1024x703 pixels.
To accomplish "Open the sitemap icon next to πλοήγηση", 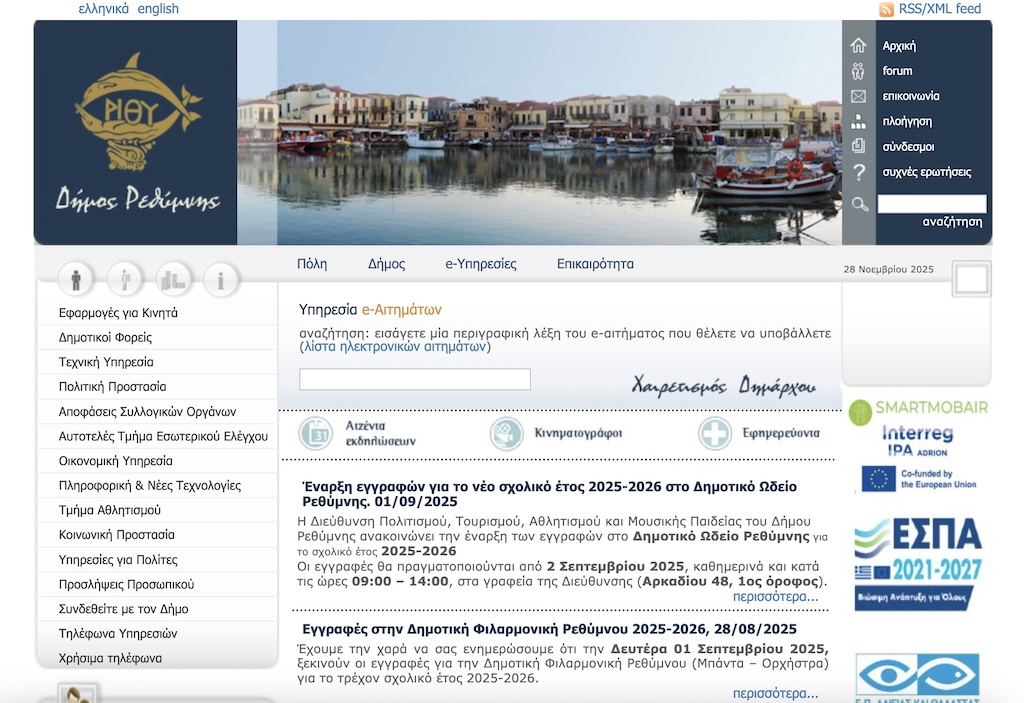I will [858, 122].
